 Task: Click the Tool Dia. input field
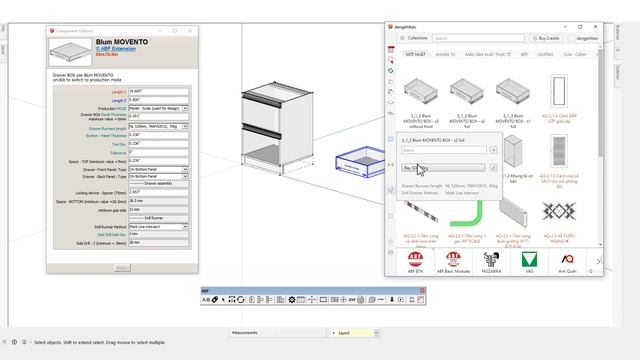pyautogui.click(x=159, y=144)
